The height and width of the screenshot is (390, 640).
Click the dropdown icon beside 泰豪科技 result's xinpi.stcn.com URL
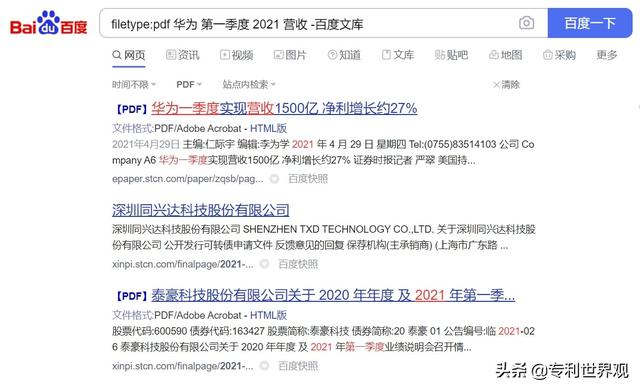[264, 366]
